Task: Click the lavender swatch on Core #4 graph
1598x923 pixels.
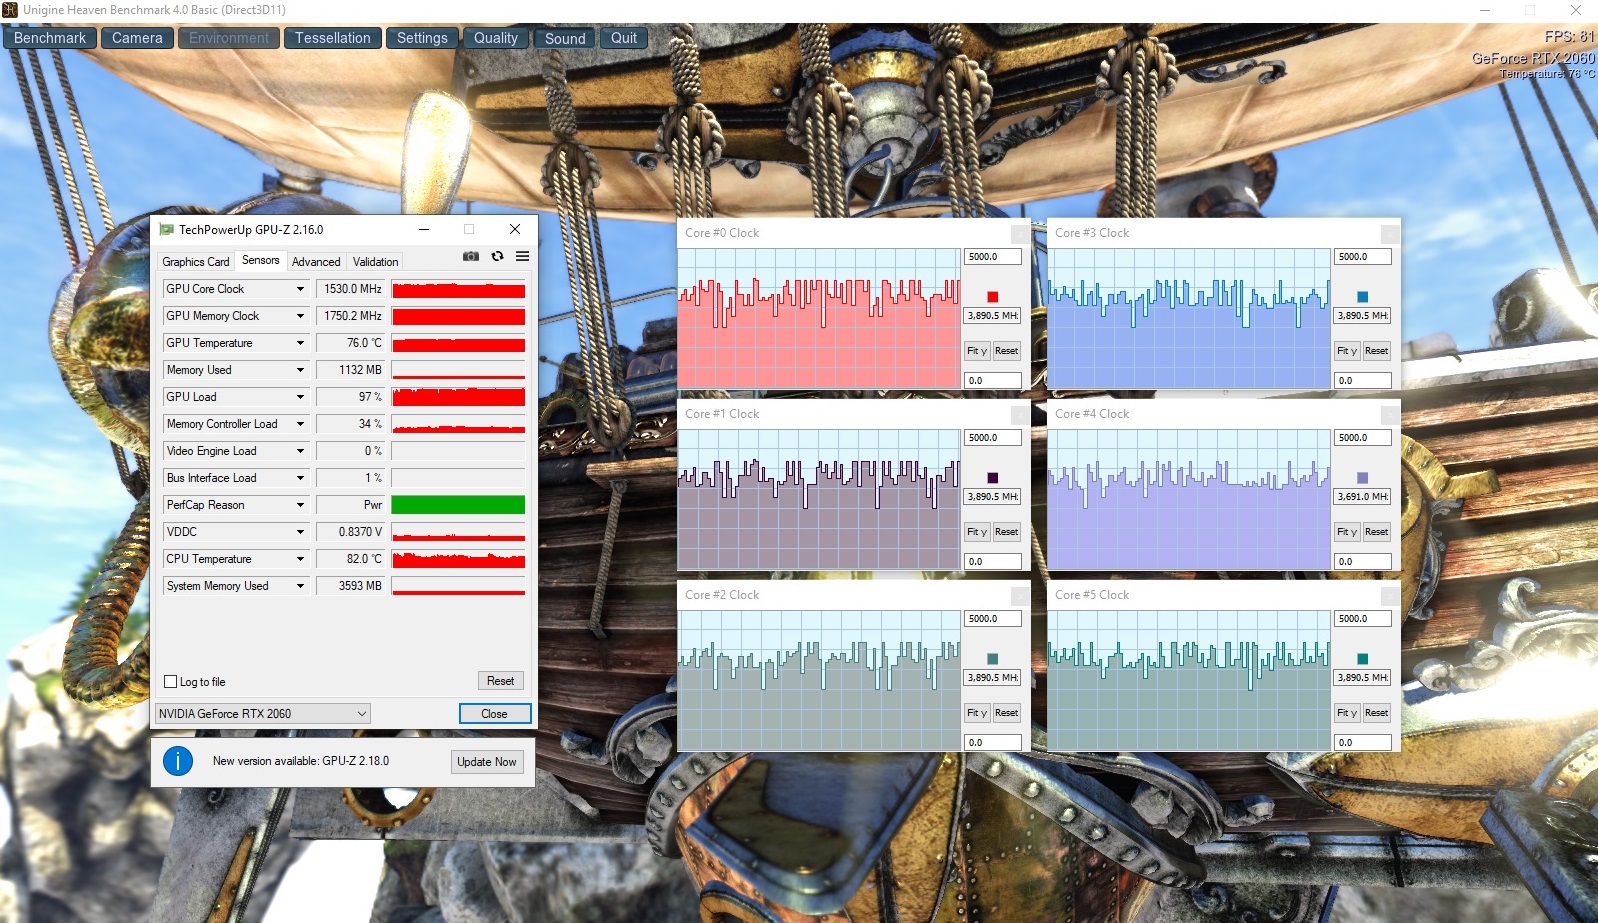Action: click(x=1362, y=478)
